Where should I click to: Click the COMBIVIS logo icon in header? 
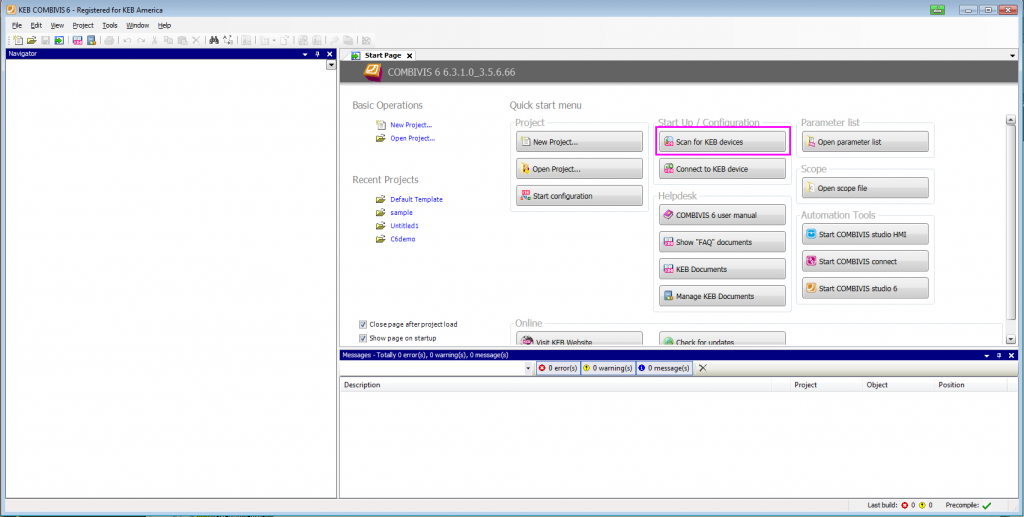point(372,72)
